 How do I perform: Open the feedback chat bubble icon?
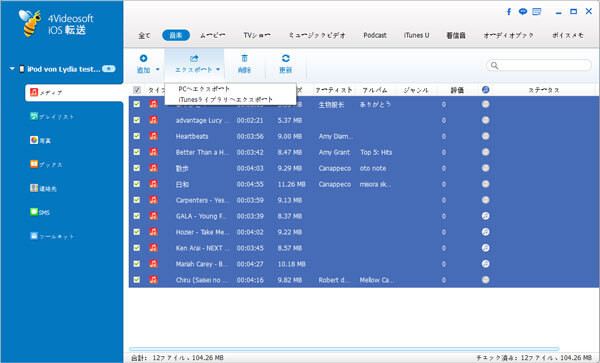point(523,12)
